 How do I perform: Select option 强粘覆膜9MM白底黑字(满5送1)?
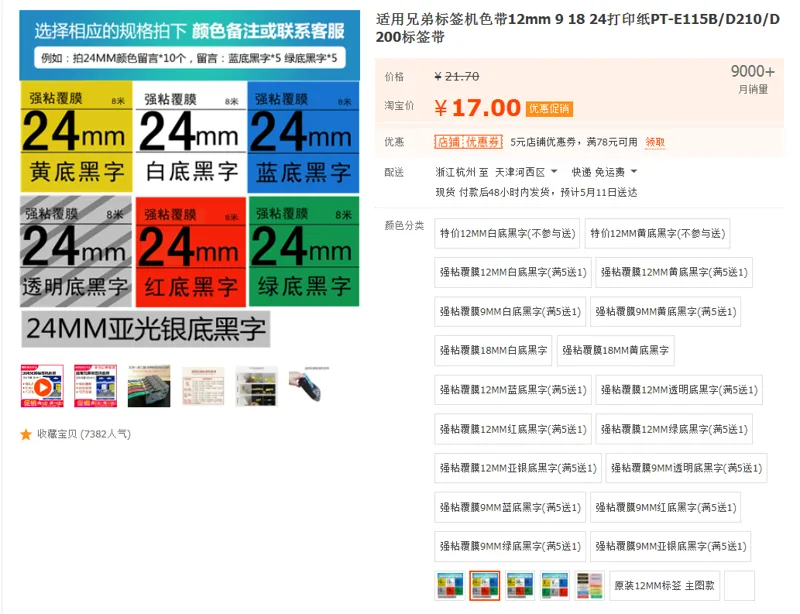click(x=510, y=312)
